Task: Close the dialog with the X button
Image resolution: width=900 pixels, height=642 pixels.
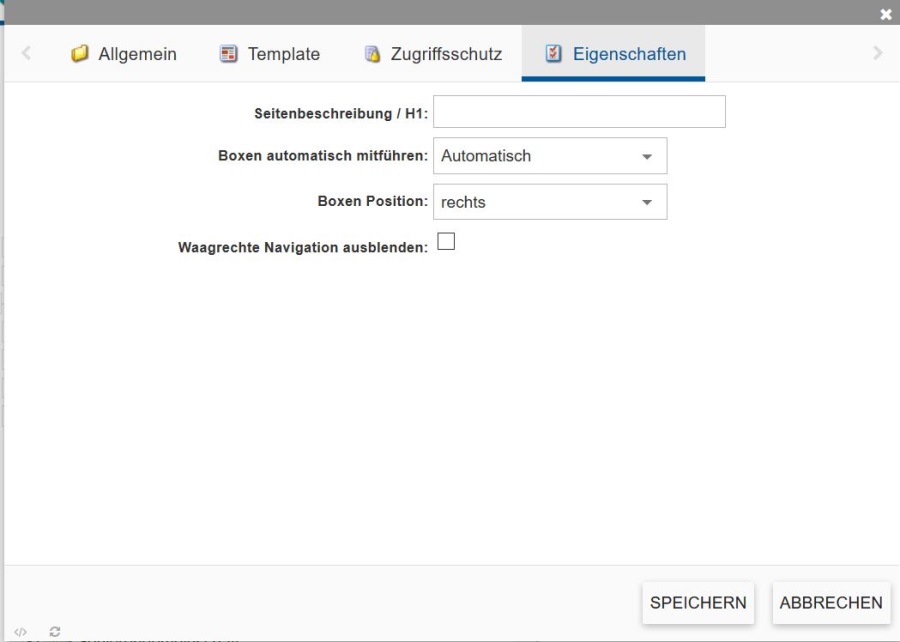Action: click(885, 14)
